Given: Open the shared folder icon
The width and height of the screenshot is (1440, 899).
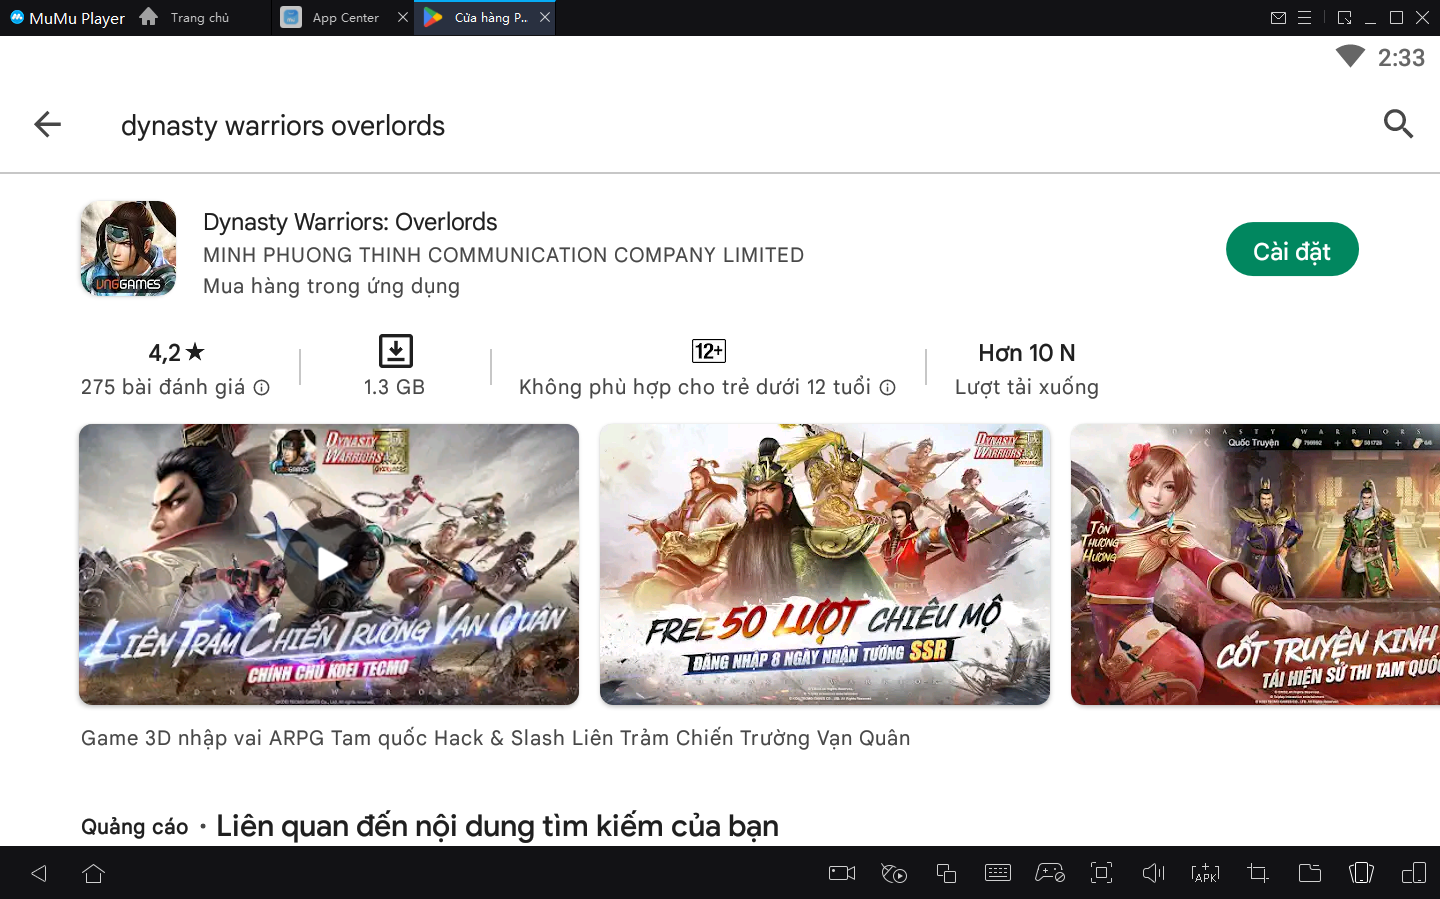Looking at the screenshot, I should (x=1309, y=873).
